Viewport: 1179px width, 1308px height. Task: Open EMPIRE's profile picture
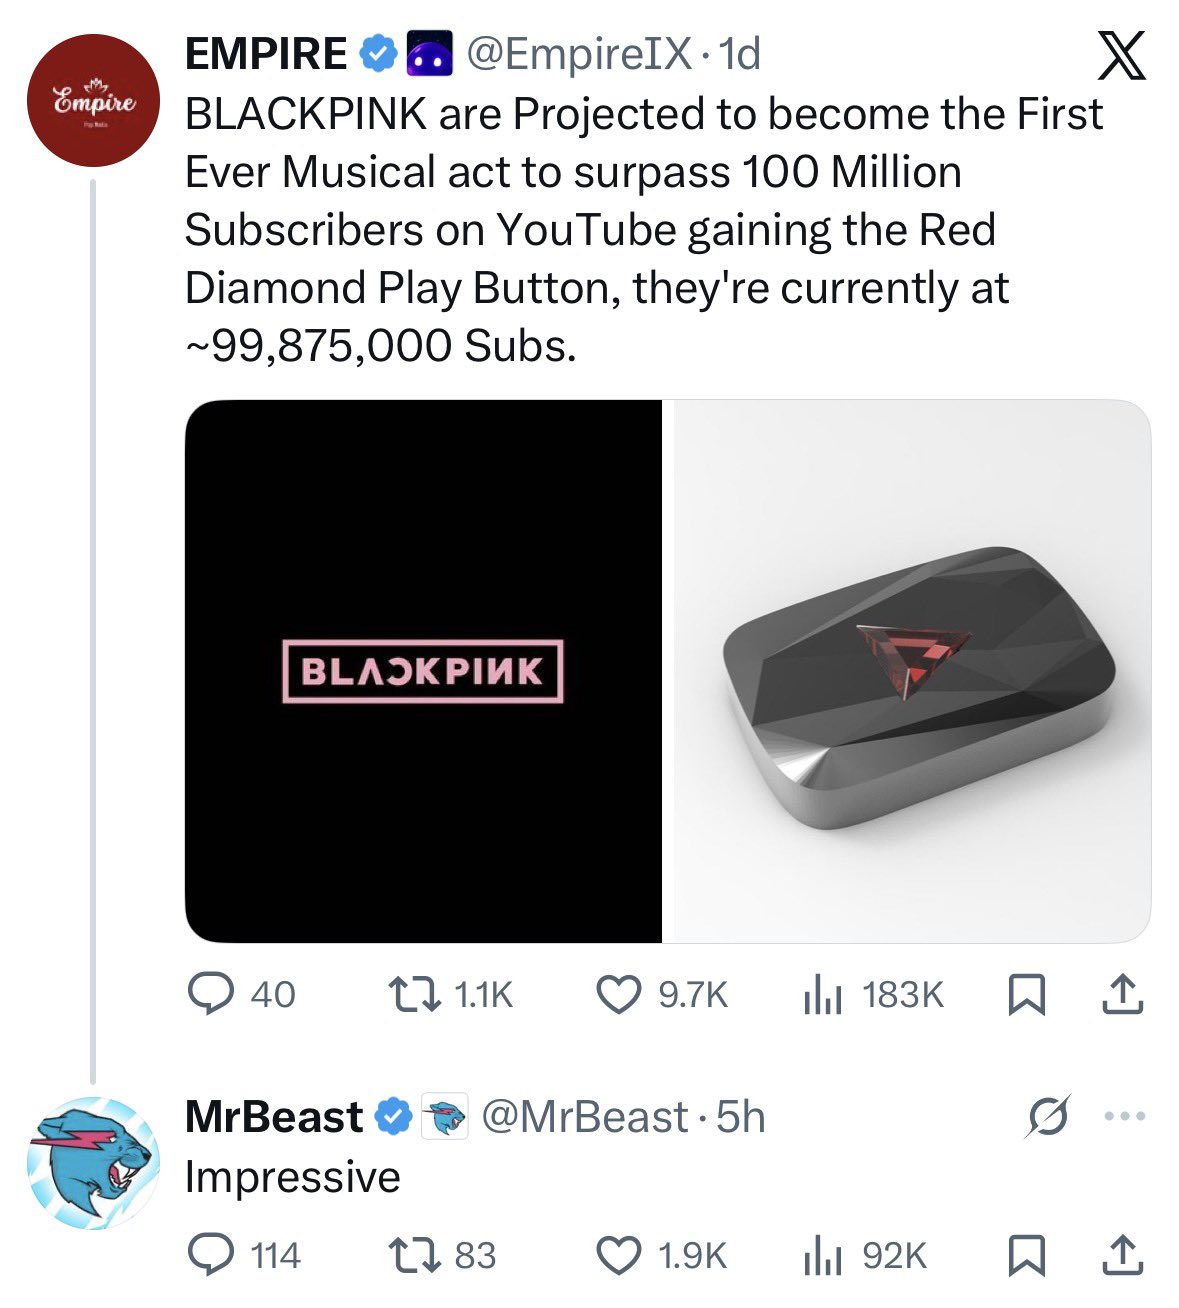93,99
